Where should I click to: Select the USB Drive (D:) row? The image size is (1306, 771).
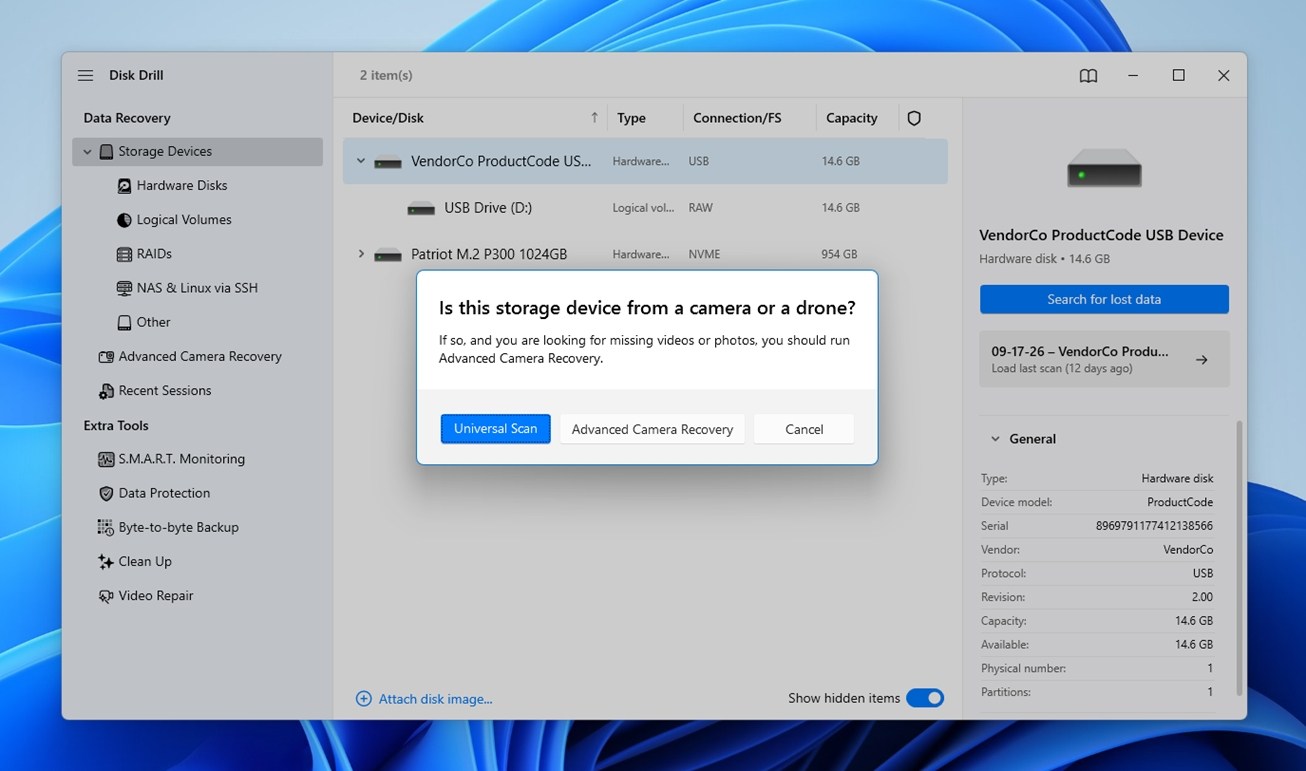pyautogui.click(x=645, y=208)
